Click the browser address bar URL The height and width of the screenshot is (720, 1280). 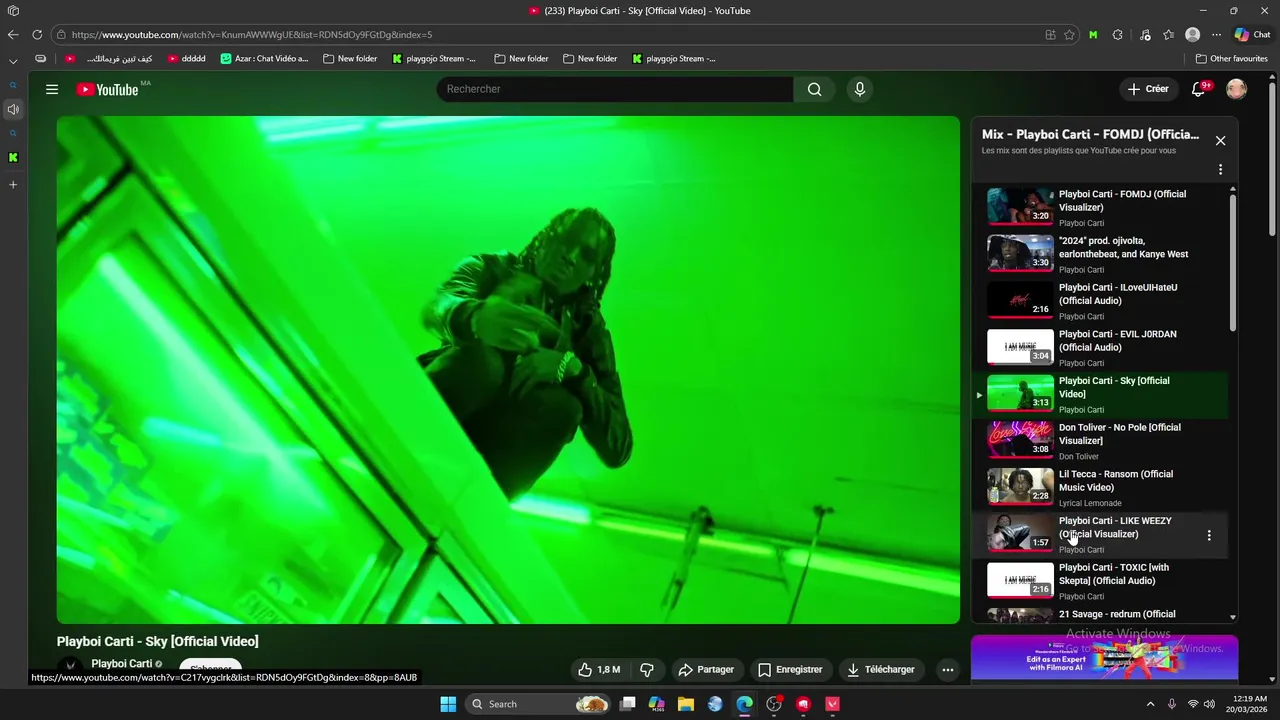pyautogui.click(x=252, y=34)
